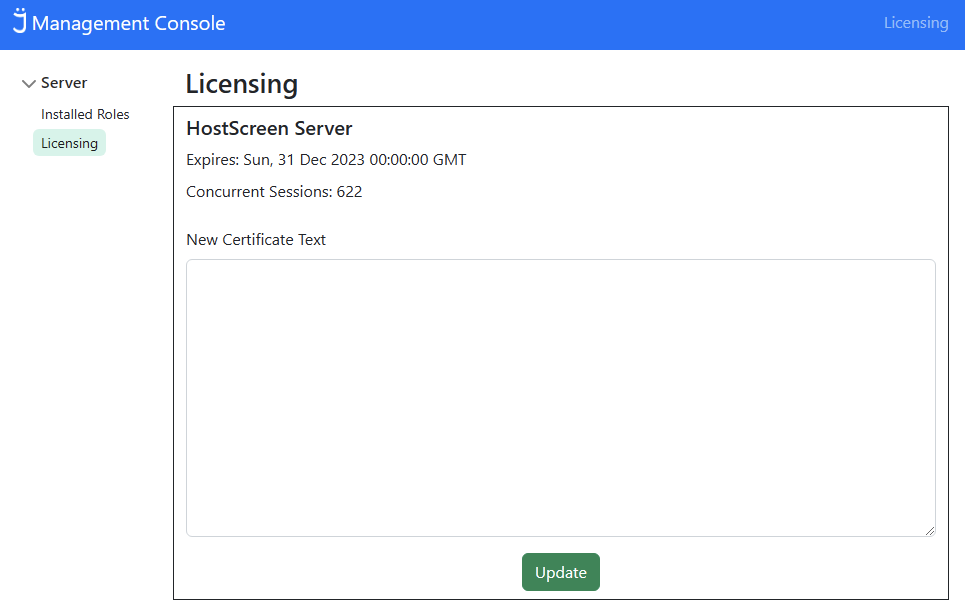Viewport: 965px width, 615px height.
Task: Open the Management Console home via the brand text
Action: 130,22
